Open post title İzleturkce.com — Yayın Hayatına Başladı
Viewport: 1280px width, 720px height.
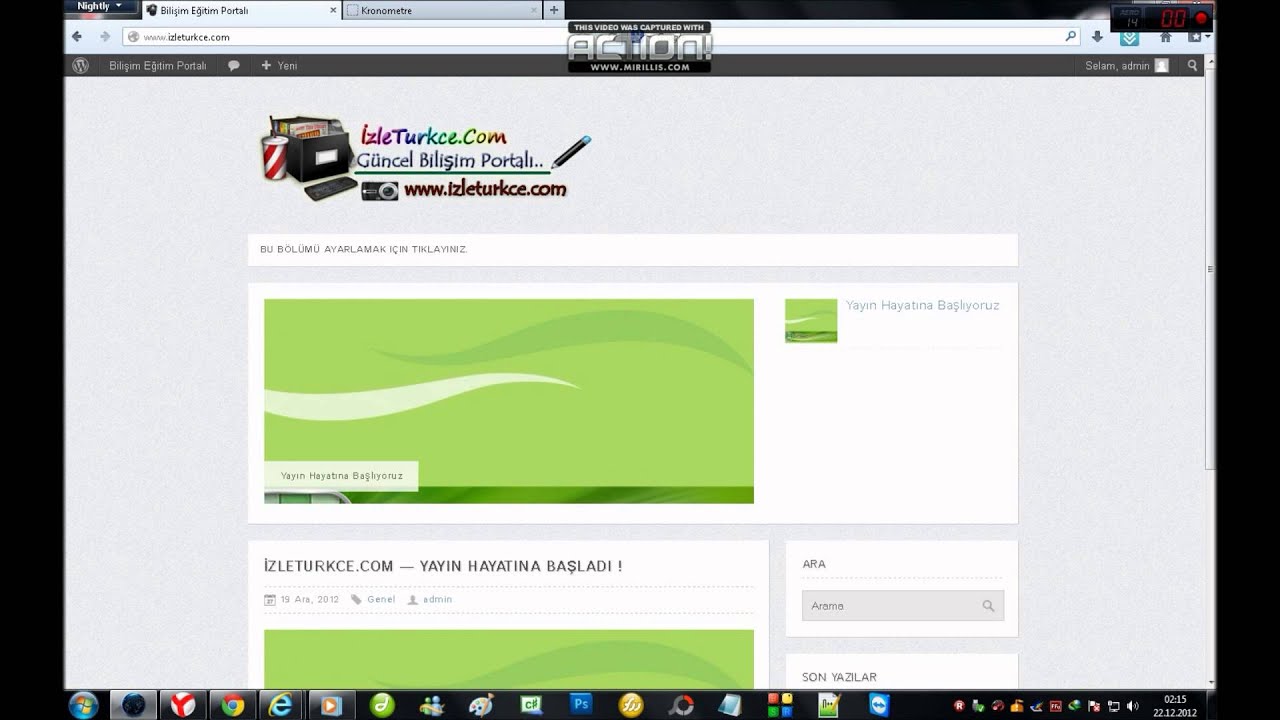[x=443, y=566]
